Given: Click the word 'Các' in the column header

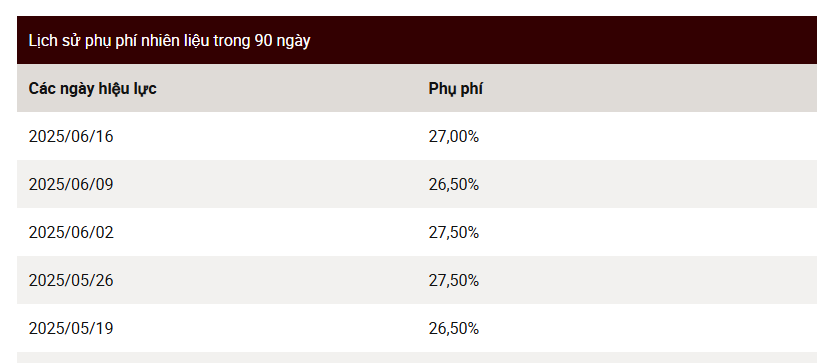Looking at the screenshot, I should pos(41,88).
